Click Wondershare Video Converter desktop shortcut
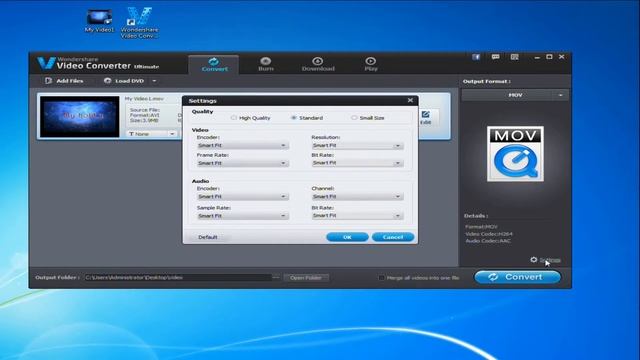The image size is (640, 360). (x=140, y=23)
